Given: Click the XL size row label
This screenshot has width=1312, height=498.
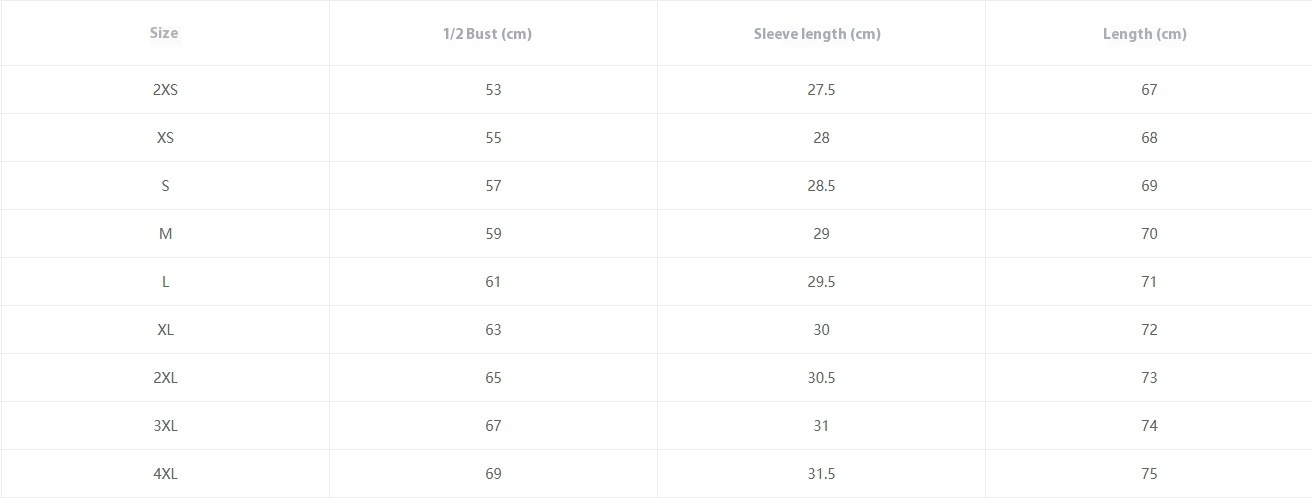Looking at the screenshot, I should click(x=165, y=330).
